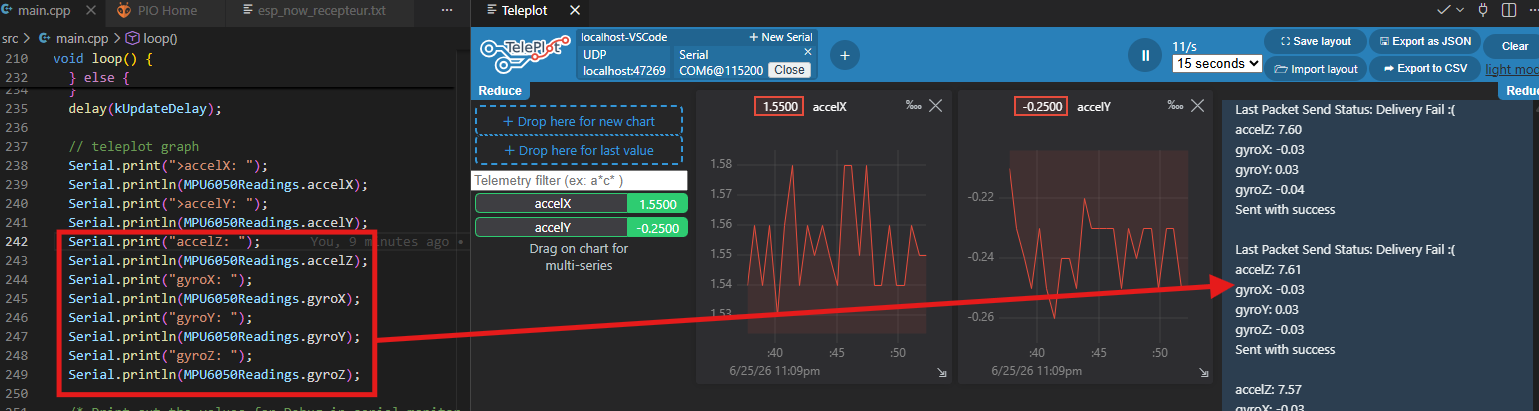Image resolution: width=1539 pixels, height=411 pixels.
Task: Open the 15 seconds time window dropdown
Action: pos(1217,63)
